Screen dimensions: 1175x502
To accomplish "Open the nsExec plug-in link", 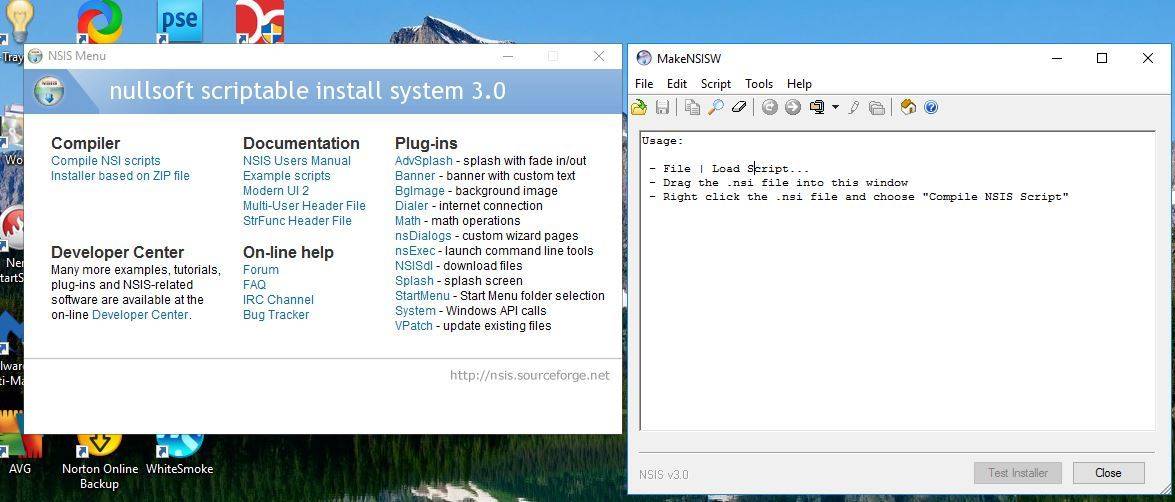I will click(415, 250).
